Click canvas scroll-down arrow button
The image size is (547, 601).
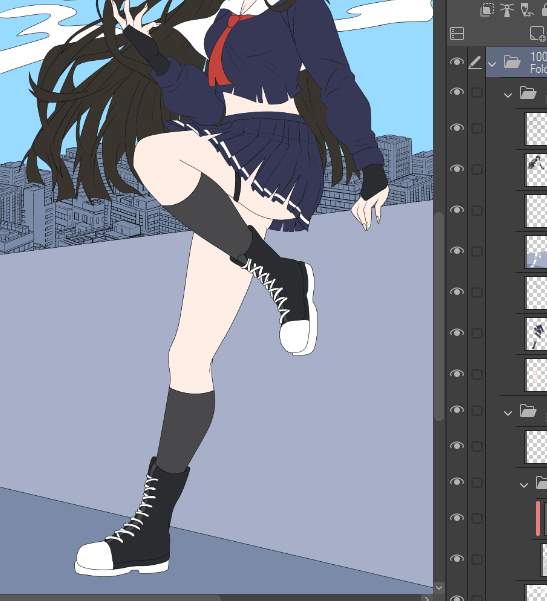[439, 588]
